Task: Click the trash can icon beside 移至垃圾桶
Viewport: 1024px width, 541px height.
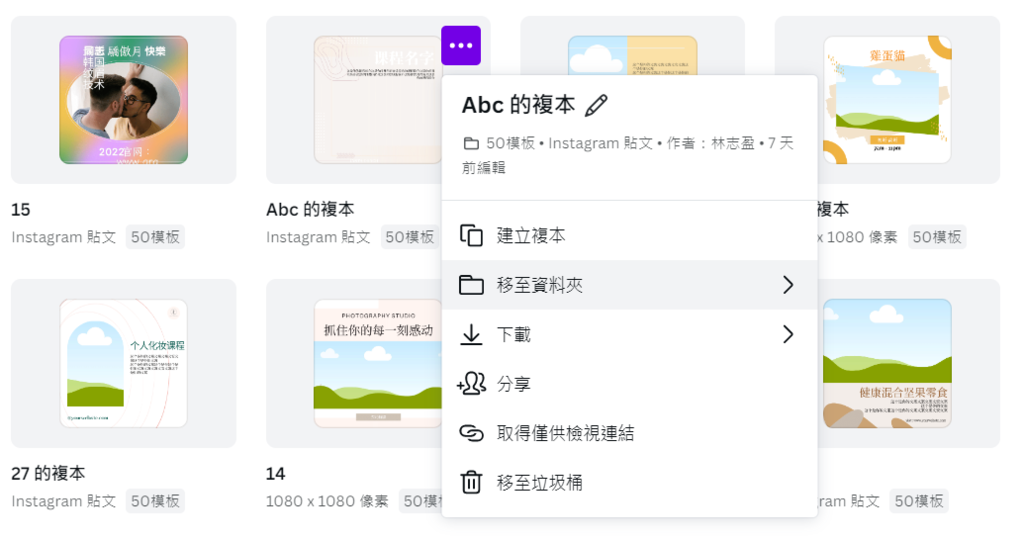Action: point(471,483)
